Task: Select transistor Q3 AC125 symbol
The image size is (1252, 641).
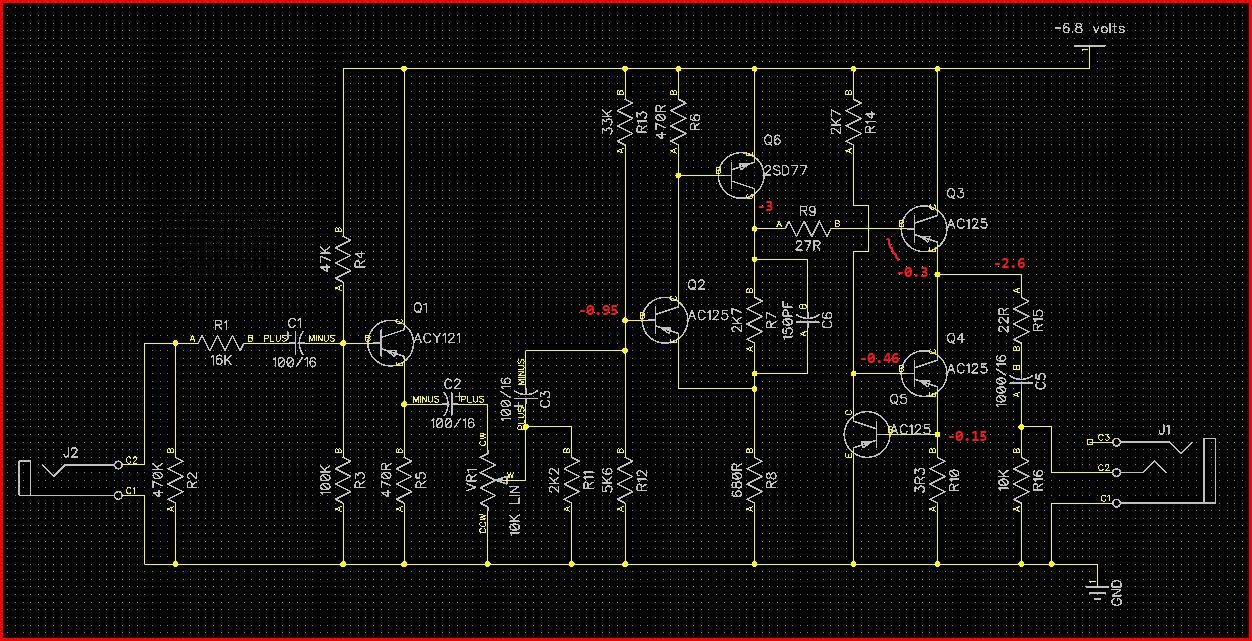Action: coord(922,230)
